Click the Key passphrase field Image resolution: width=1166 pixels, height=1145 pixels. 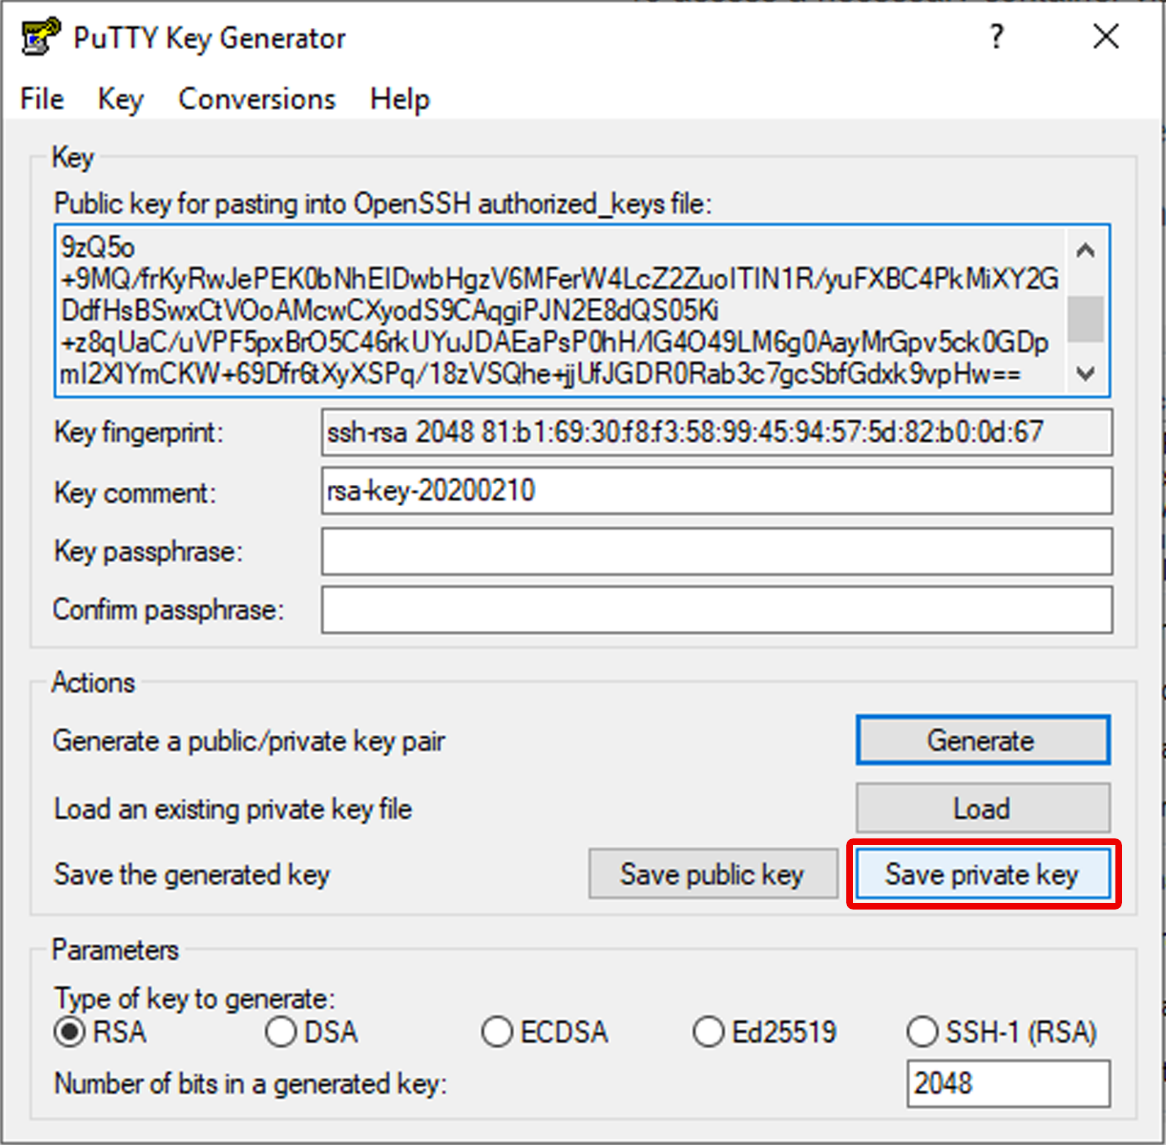coord(716,551)
